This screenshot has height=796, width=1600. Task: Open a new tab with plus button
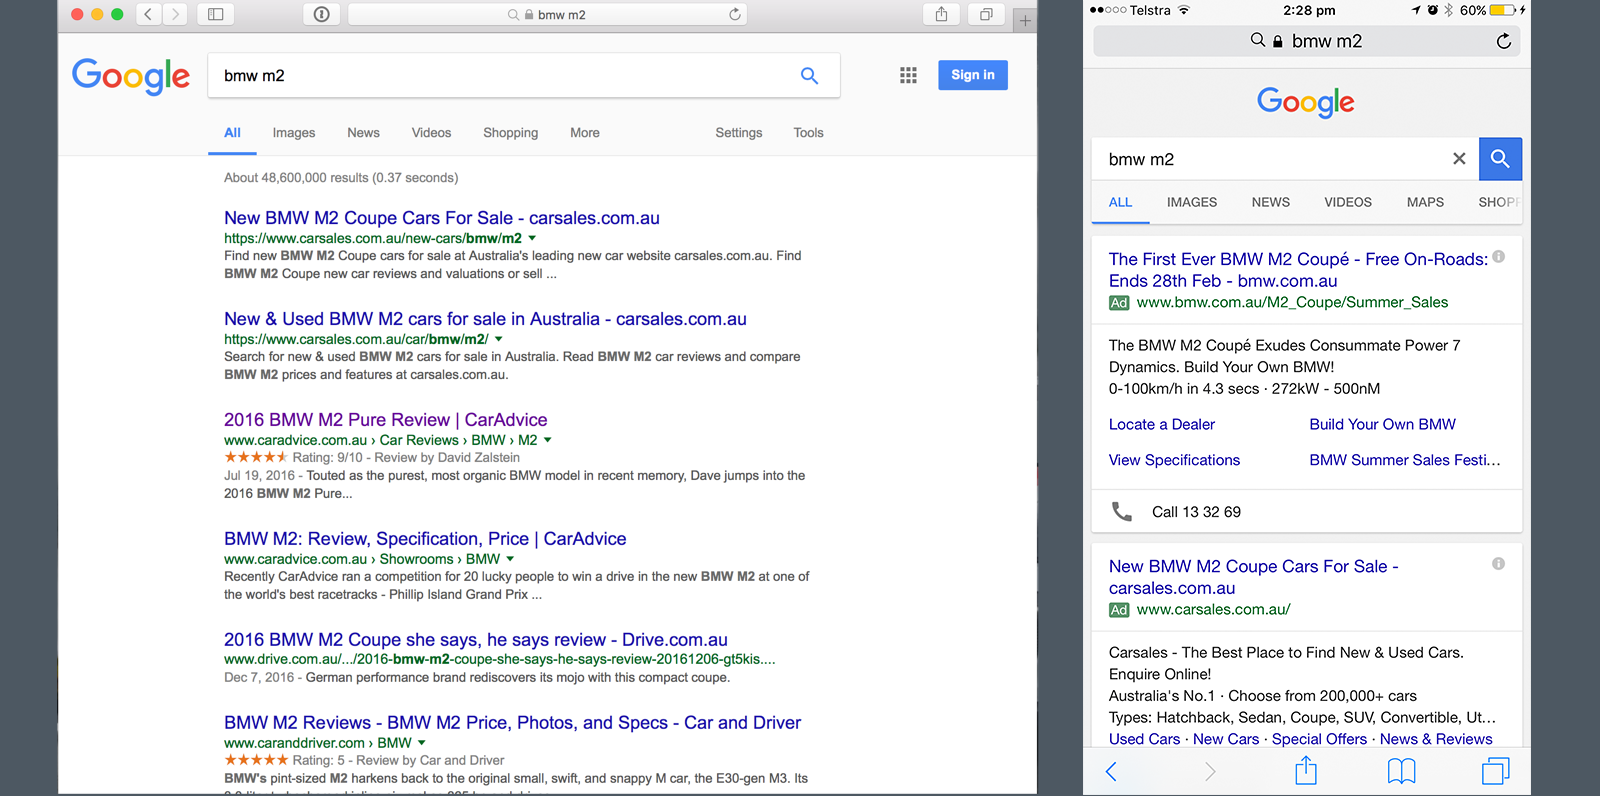(1025, 20)
